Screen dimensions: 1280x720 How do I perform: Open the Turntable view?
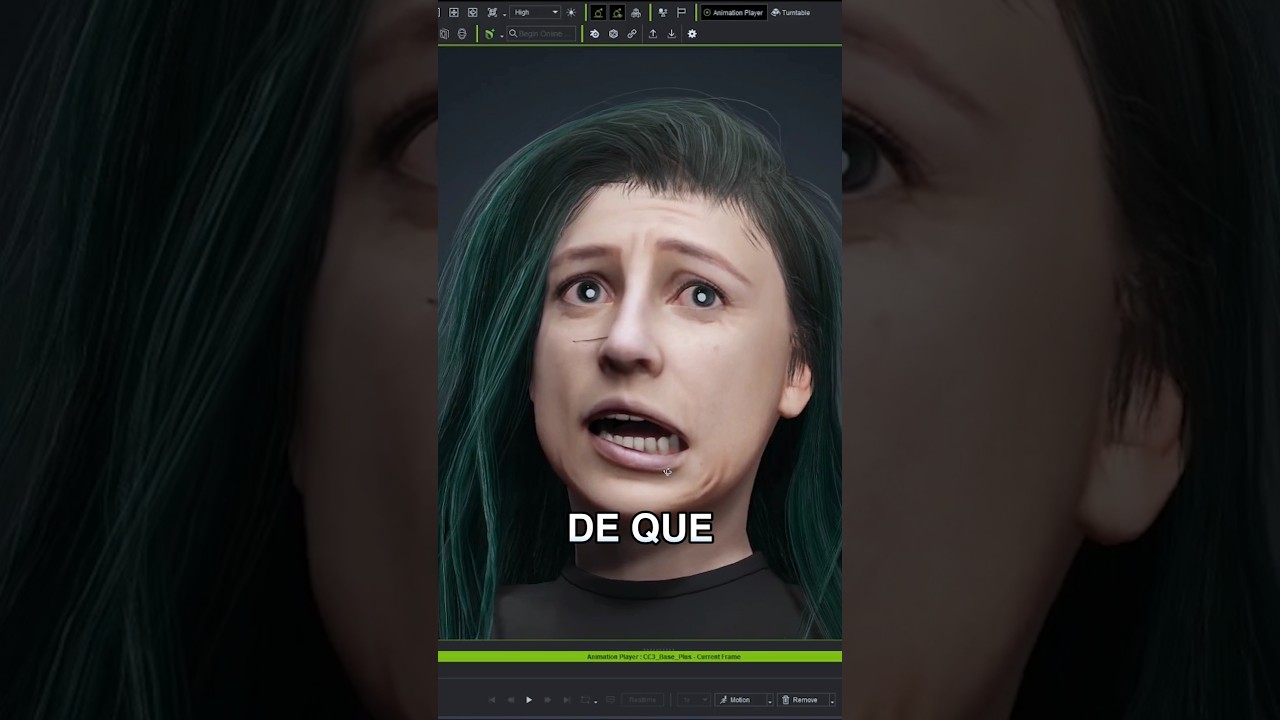791,12
